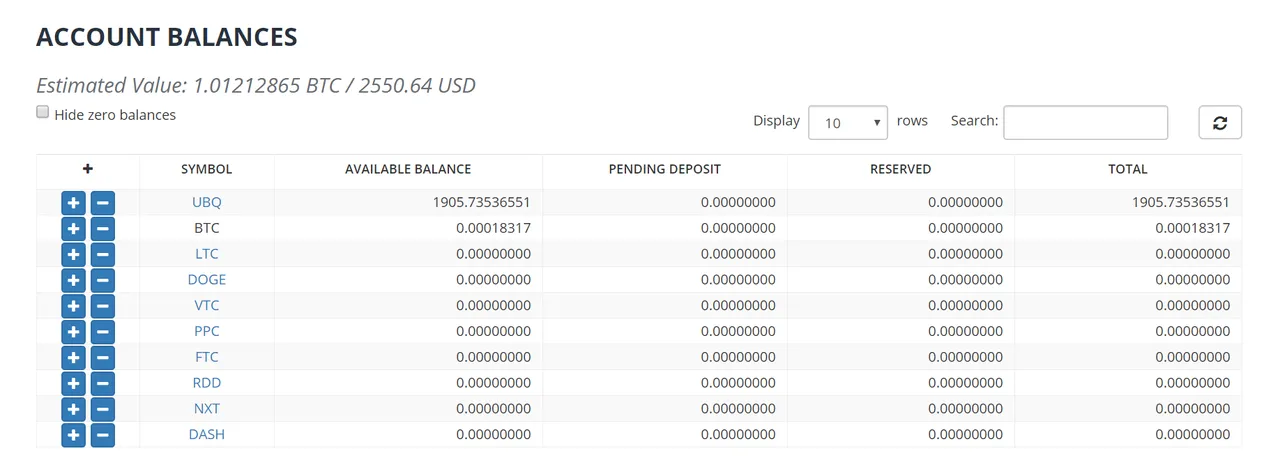The image size is (1280, 460).
Task: Select UBQ available balance 1905.73536551
Action: pos(481,202)
